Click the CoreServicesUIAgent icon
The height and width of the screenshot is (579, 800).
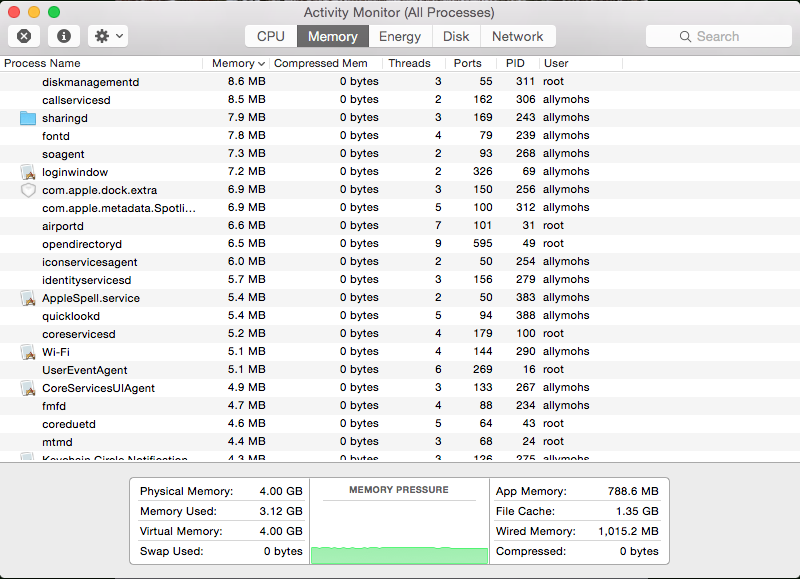click(28, 388)
